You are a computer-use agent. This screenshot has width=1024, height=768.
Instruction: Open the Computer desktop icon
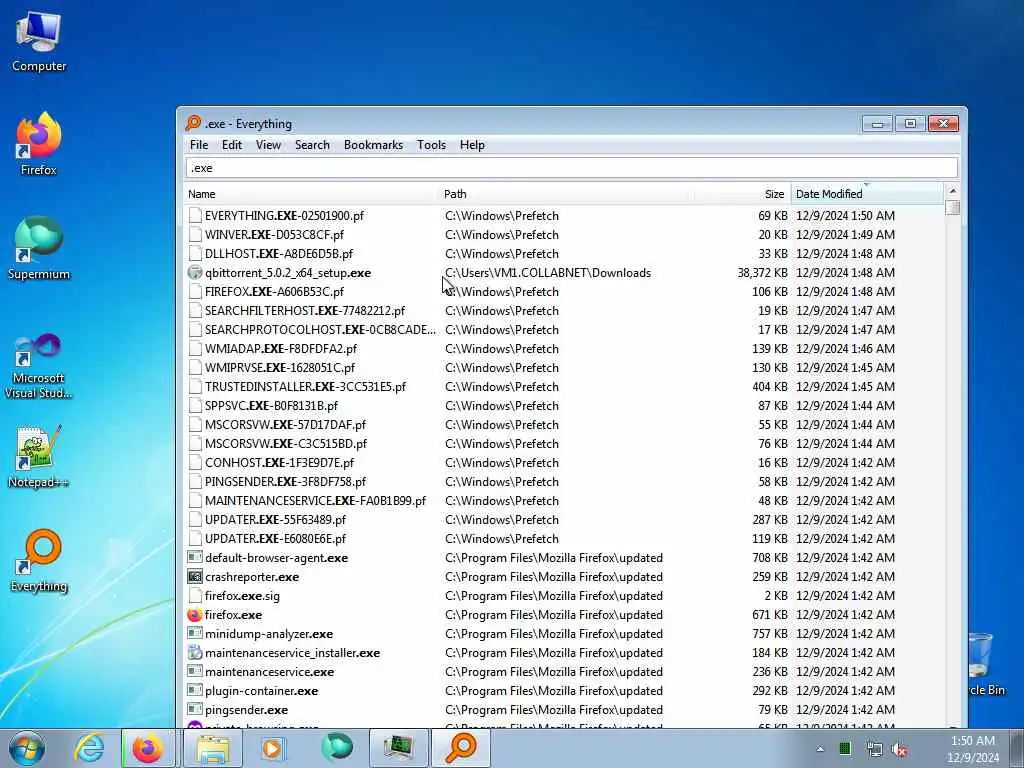point(39,40)
